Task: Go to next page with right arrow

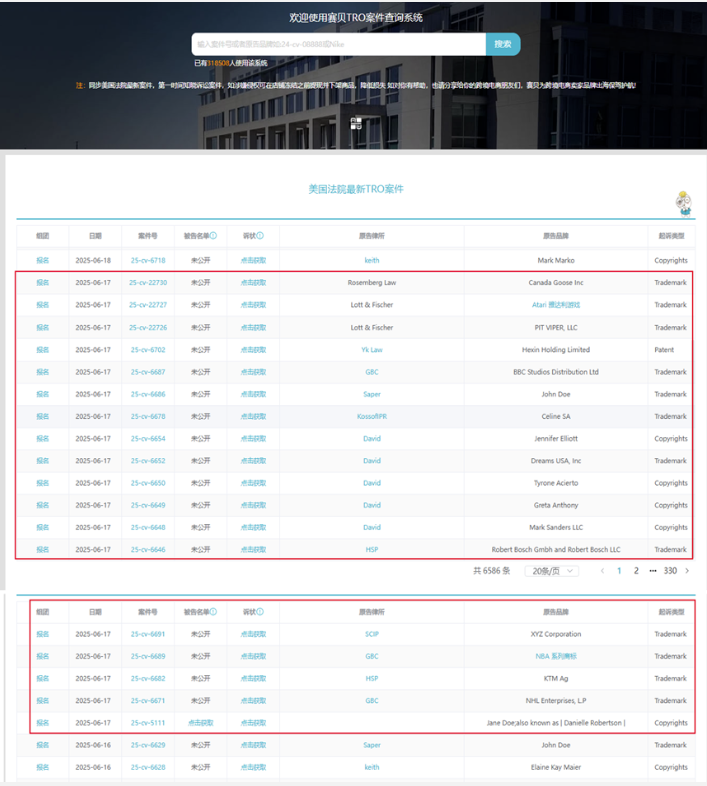Action: tap(687, 570)
